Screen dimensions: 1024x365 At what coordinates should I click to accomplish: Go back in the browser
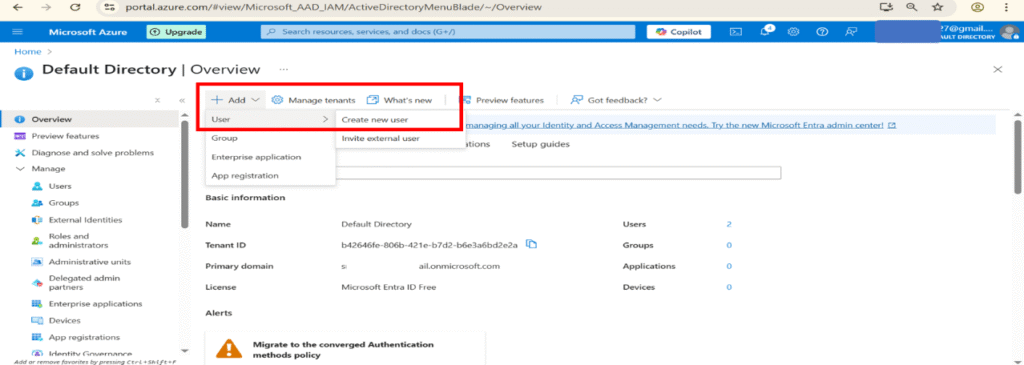[18, 7]
